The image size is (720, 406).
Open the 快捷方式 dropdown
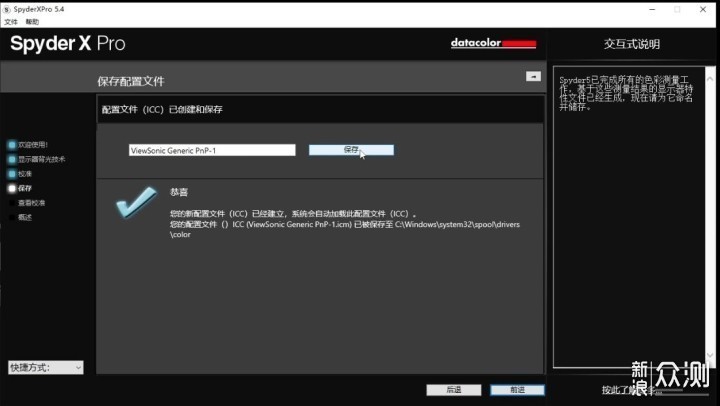point(46,367)
